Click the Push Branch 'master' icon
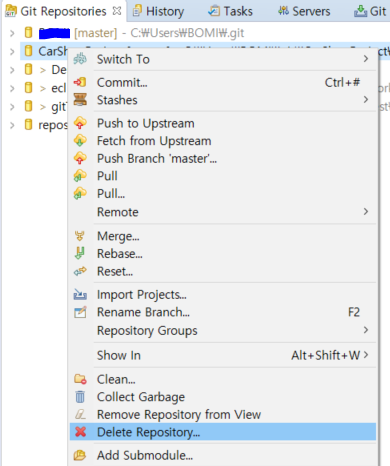Image resolution: width=390 pixels, height=466 pixels. (80, 158)
